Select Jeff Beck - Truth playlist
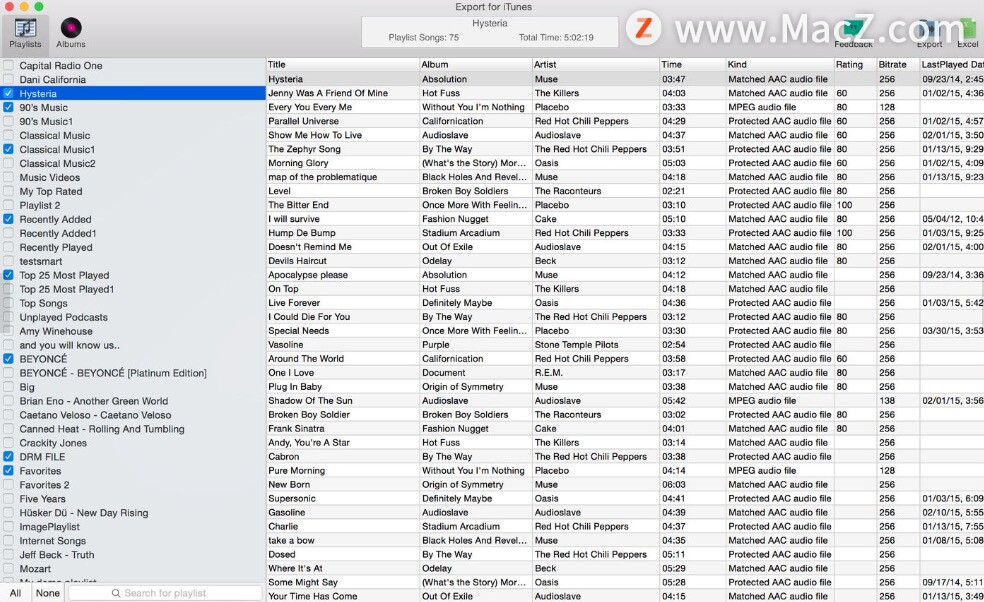Image resolution: width=984 pixels, height=602 pixels. point(56,555)
